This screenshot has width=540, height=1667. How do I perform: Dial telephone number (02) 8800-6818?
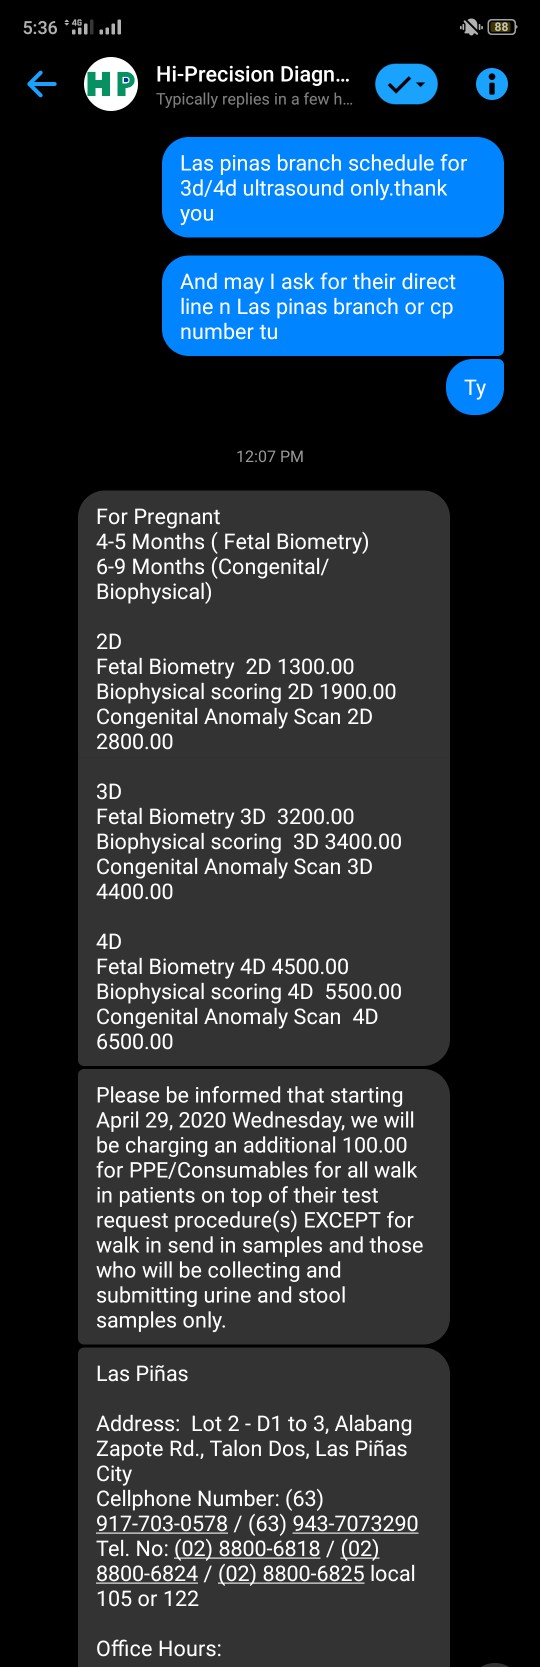point(247,1548)
